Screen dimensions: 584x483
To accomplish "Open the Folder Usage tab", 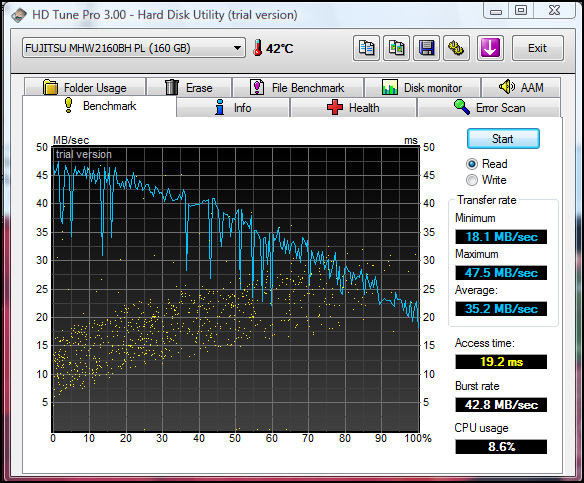I will (x=85, y=88).
